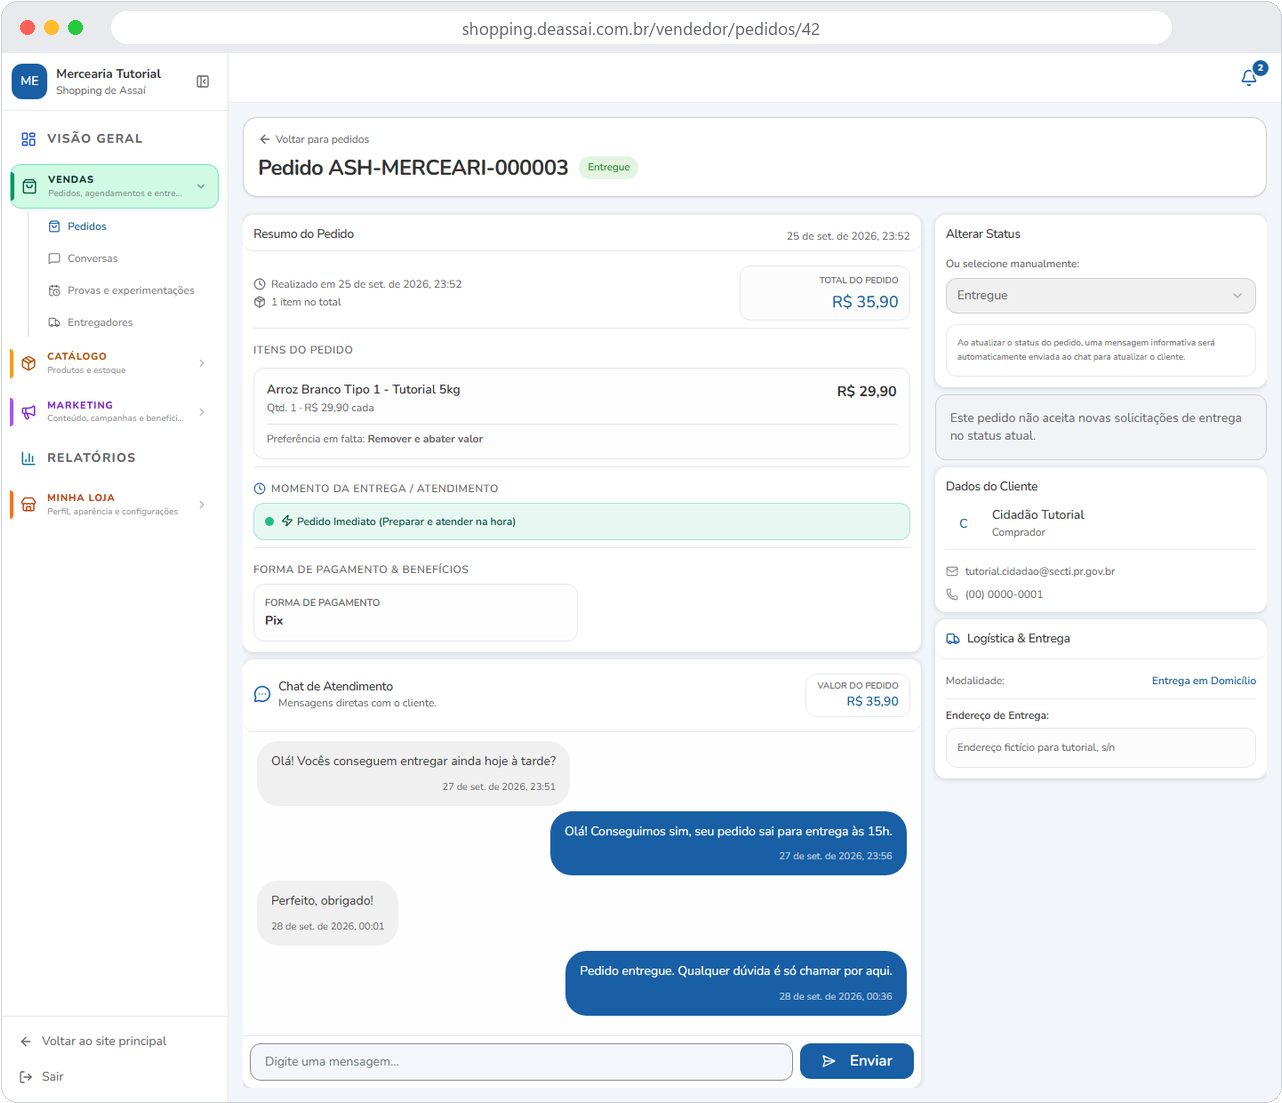Click the phone number (00) 0000-0001
This screenshot has height=1103, width=1282.
point(1004,594)
